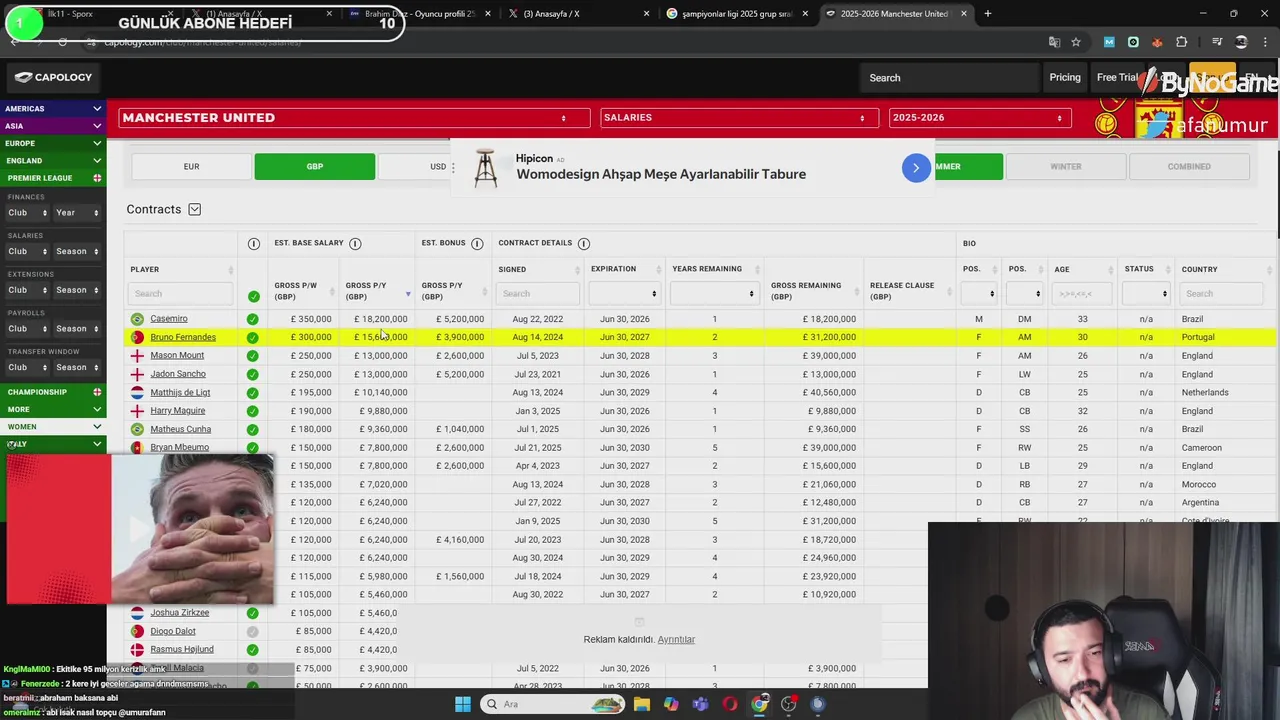Open Free Trial in top navigation
This screenshot has width=1280, height=720.
click(x=1117, y=77)
